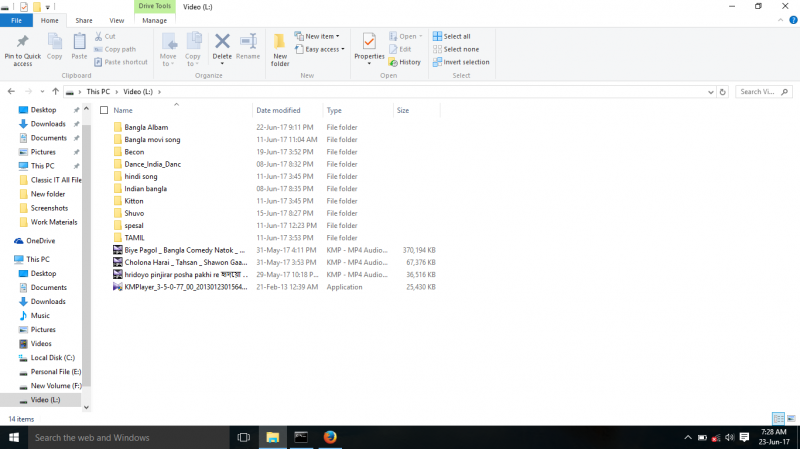Screen dimensions: 800x449
Task: Click the Cut scissors command
Action: (x=105, y=36)
